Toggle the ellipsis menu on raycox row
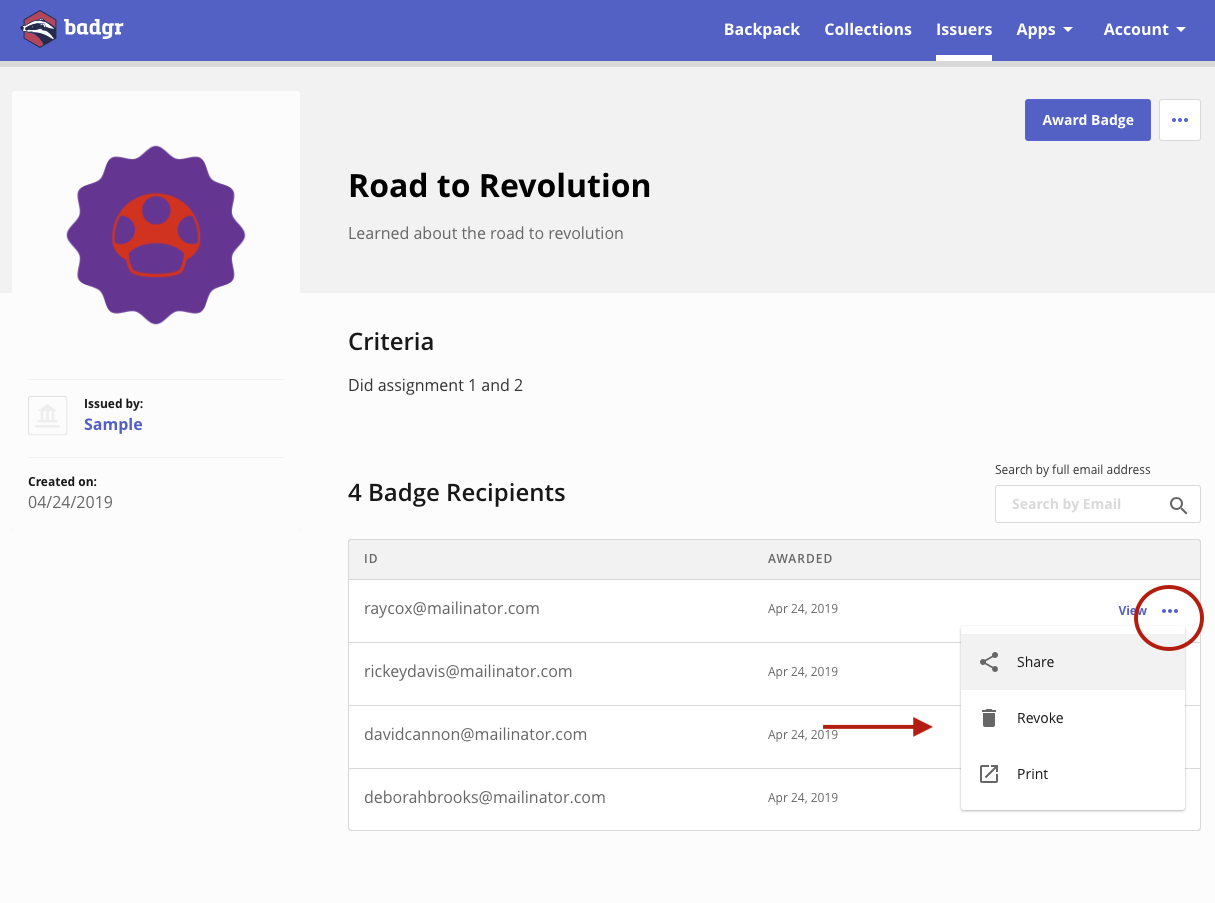1215x903 pixels. pos(1170,611)
